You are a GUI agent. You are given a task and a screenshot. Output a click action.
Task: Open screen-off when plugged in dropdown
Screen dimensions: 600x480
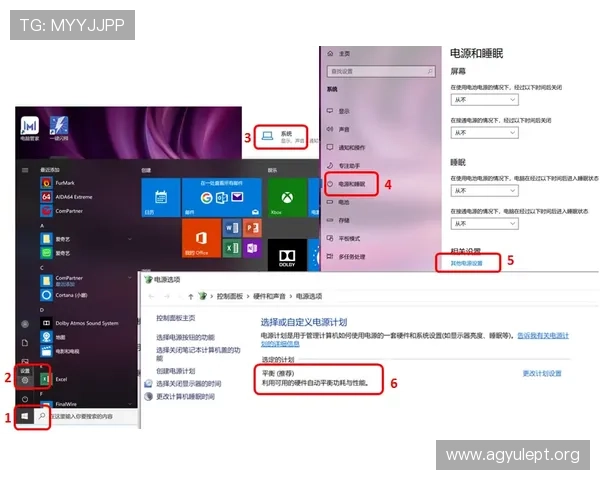pyautogui.click(x=484, y=132)
